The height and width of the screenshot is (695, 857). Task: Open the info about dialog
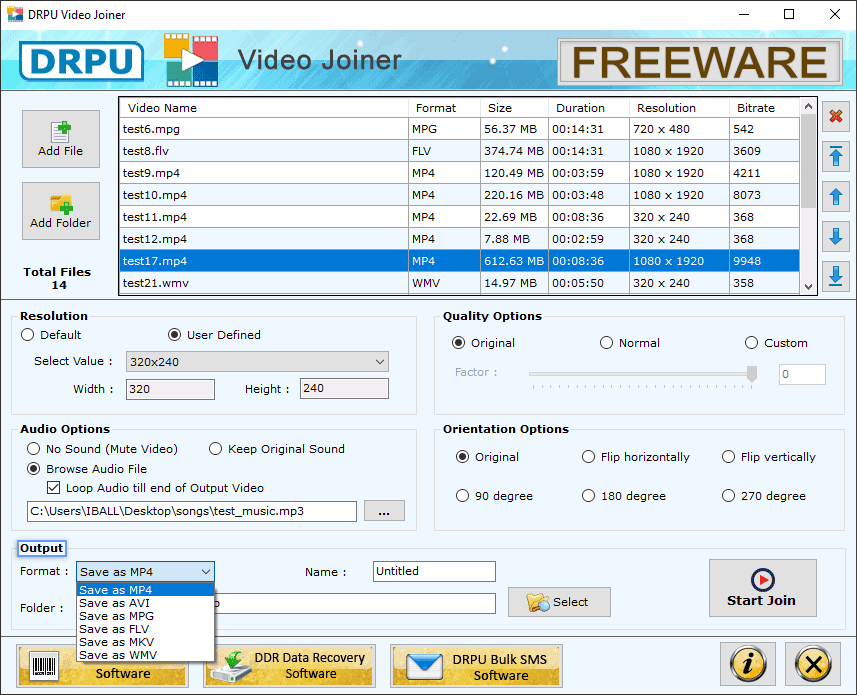(748, 664)
